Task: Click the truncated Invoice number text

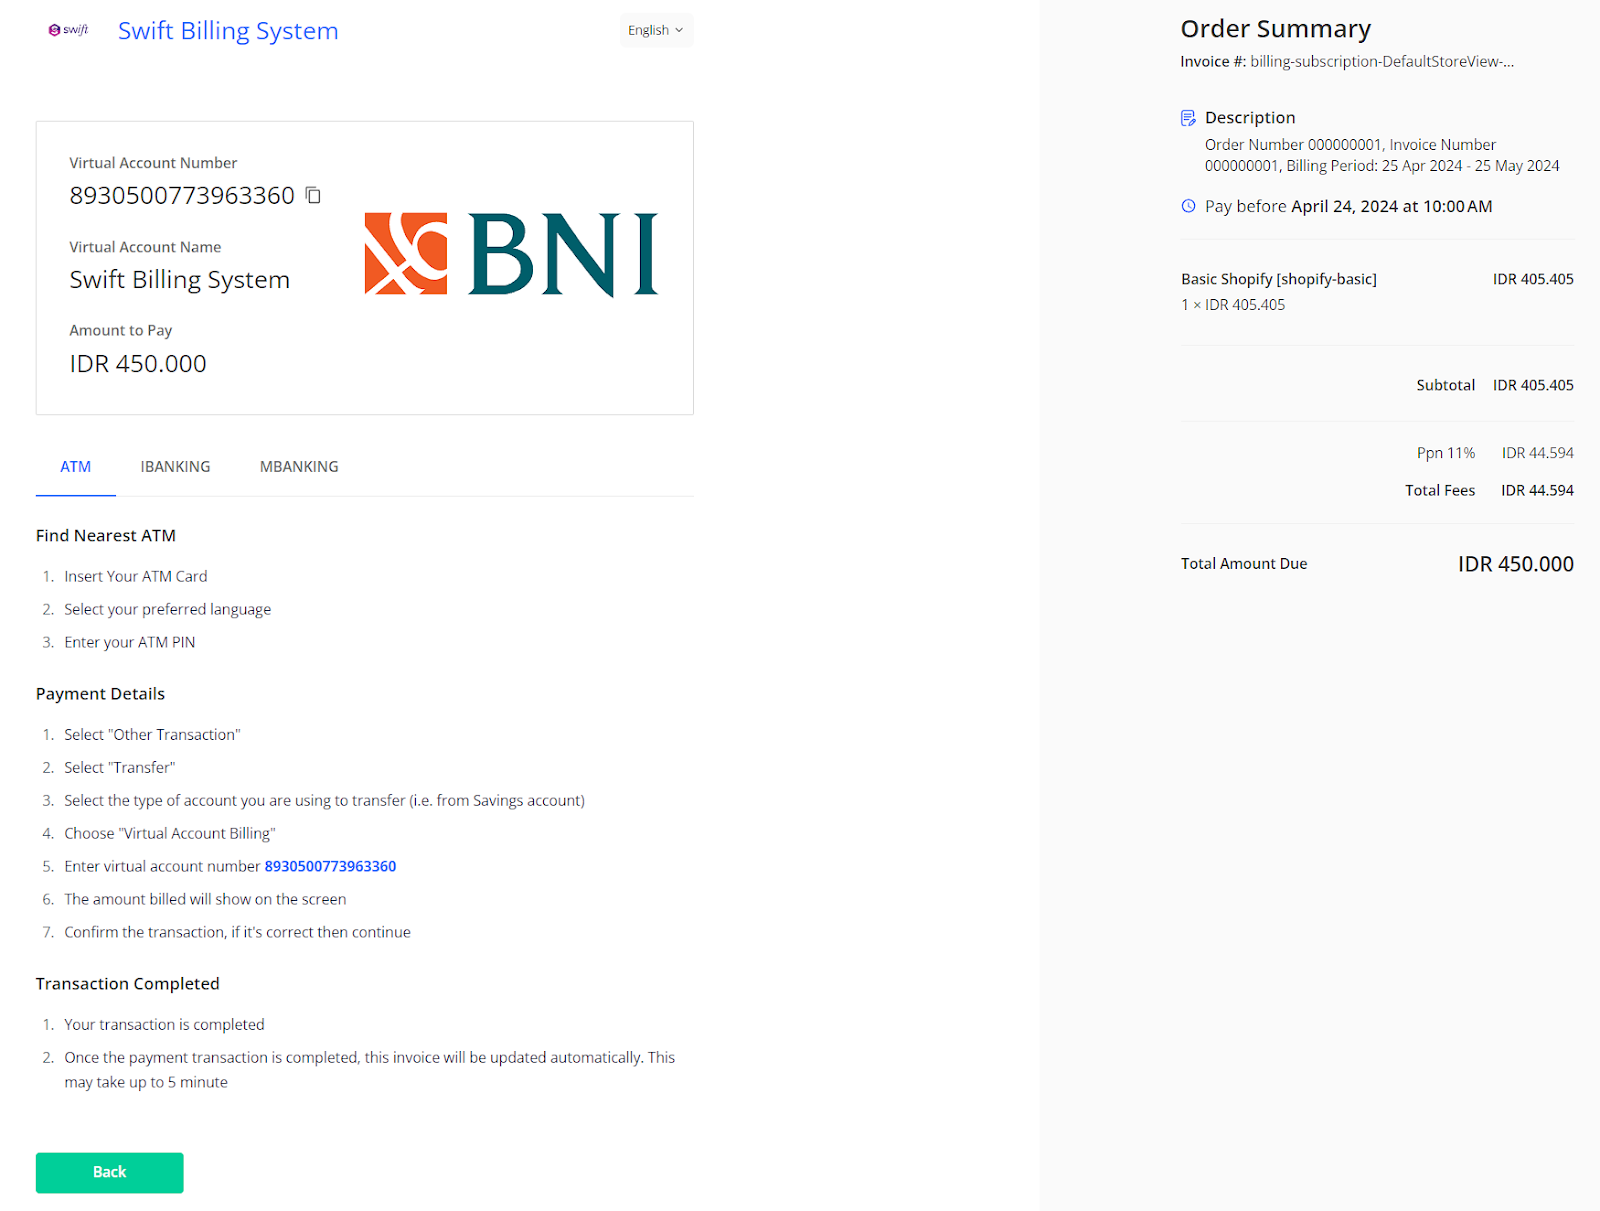Action: pos(1382,61)
